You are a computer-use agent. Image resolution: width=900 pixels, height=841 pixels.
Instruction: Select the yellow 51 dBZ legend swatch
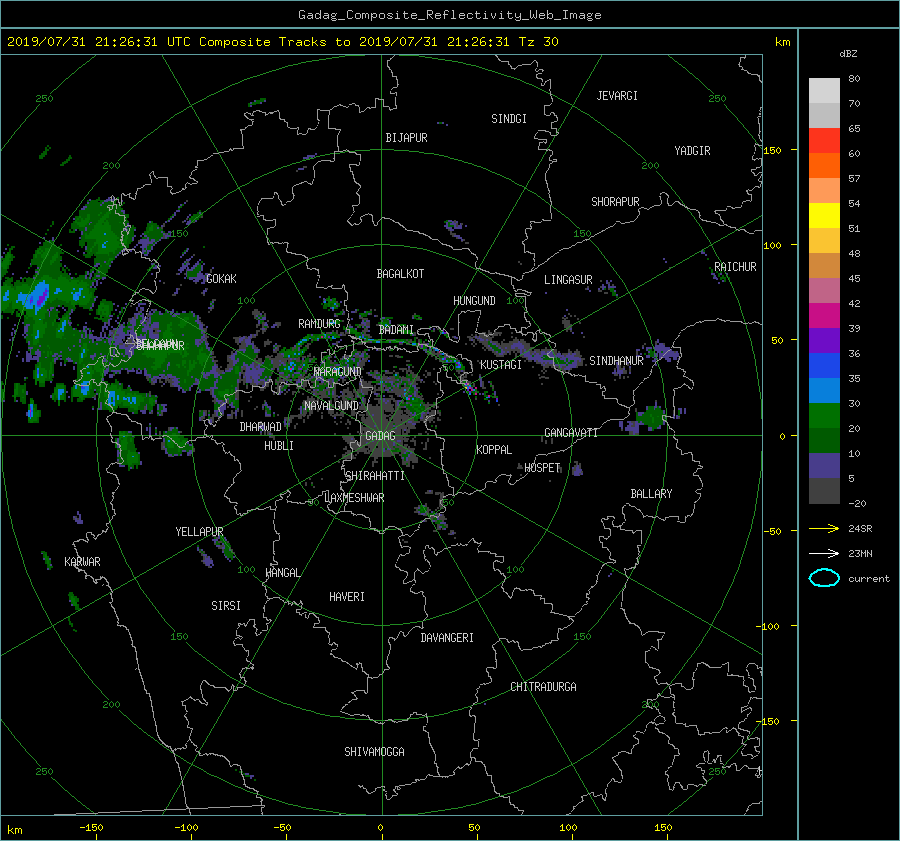[x=824, y=215]
